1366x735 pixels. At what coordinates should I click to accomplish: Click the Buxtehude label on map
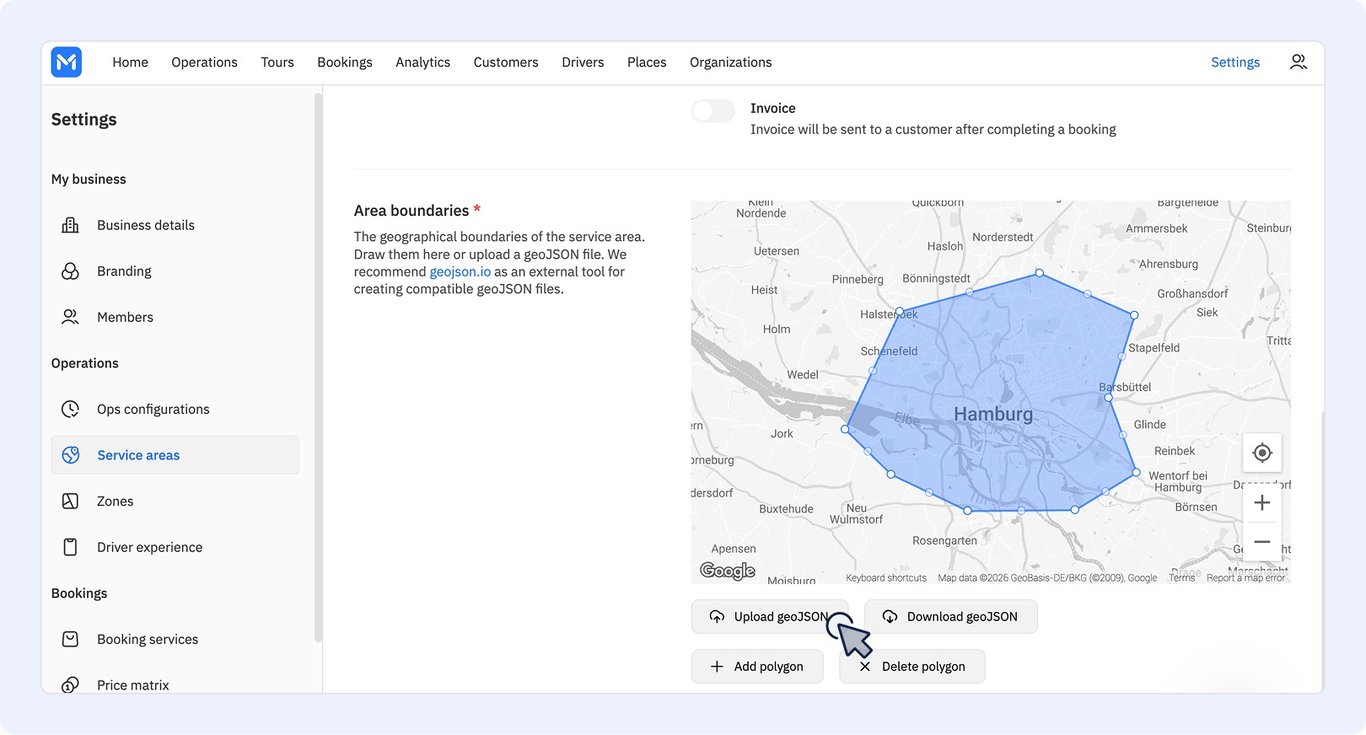pyautogui.click(x=786, y=508)
